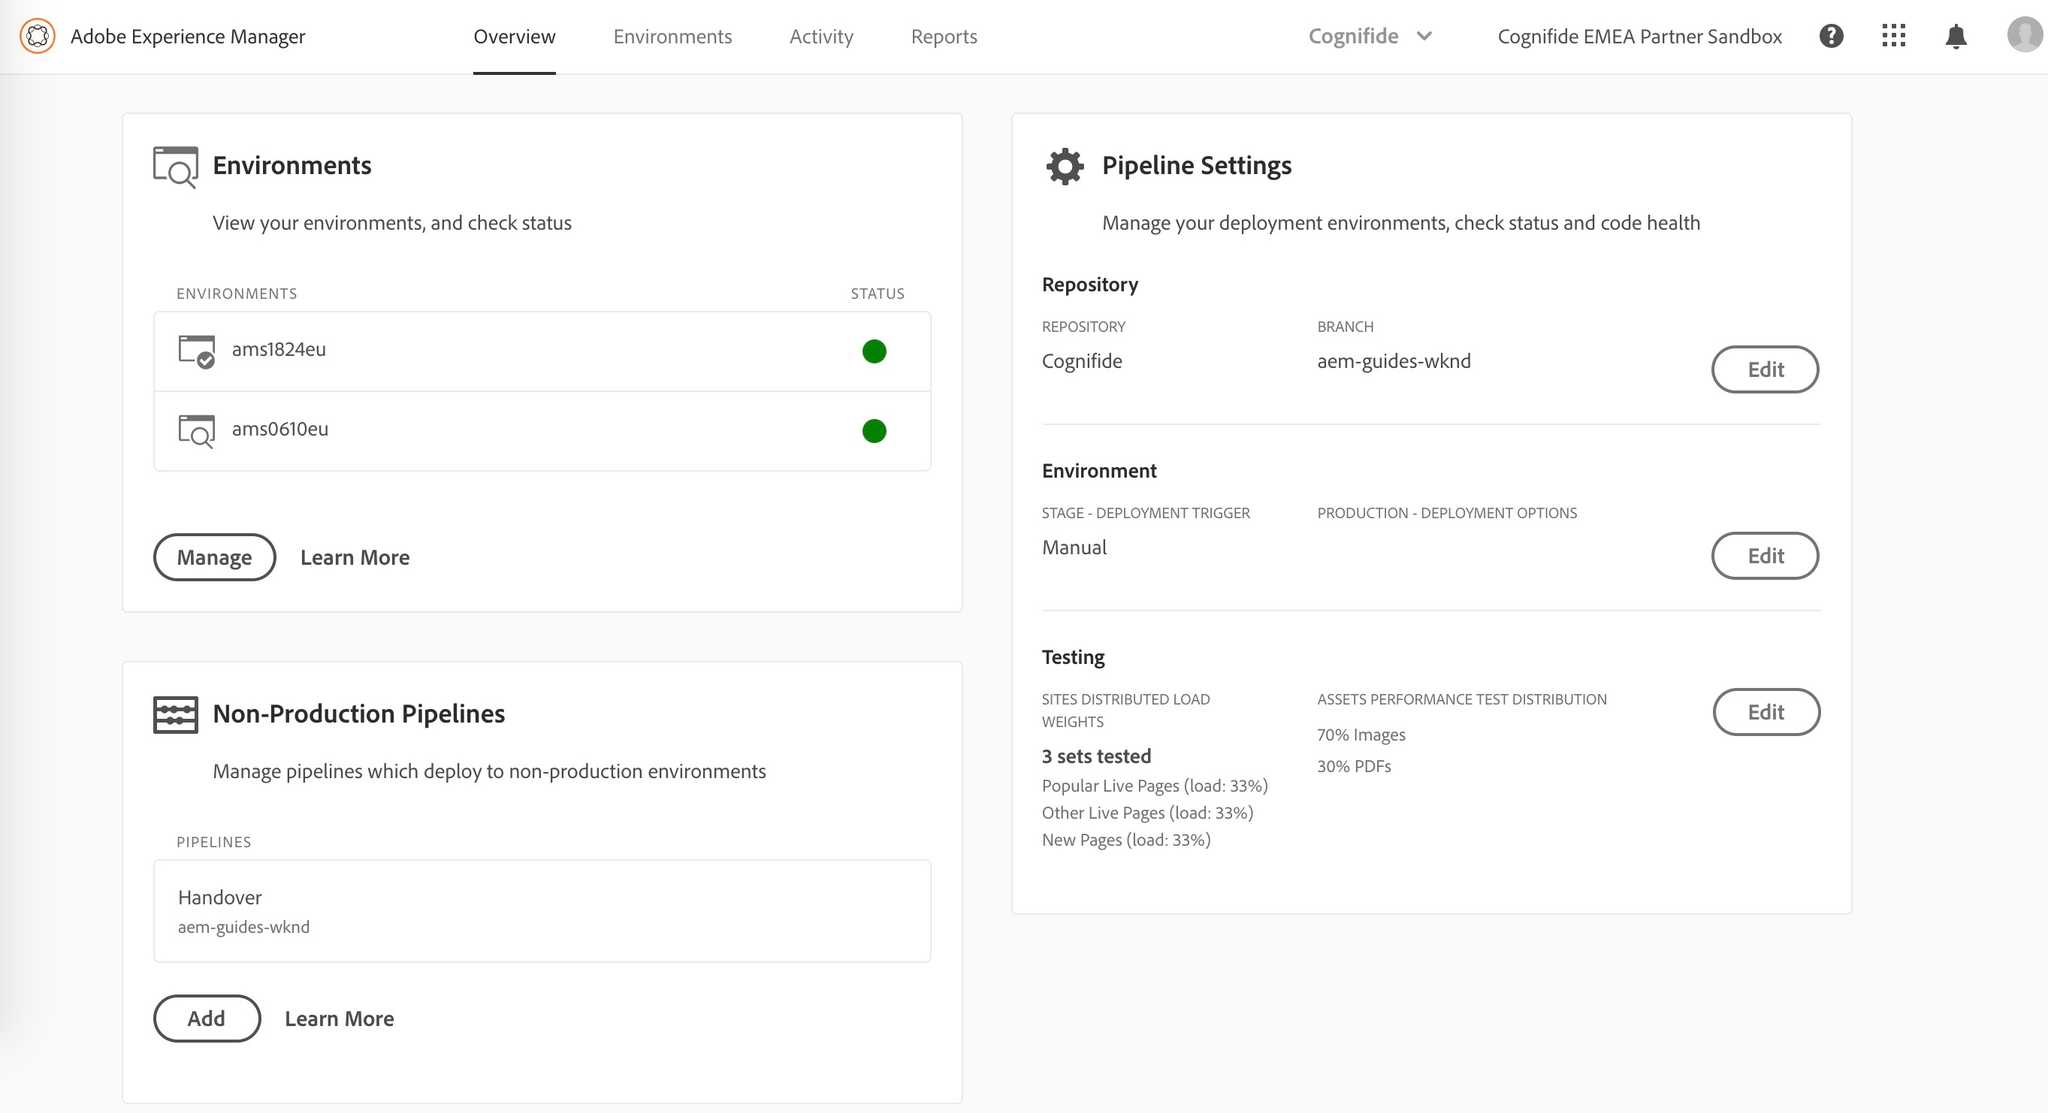This screenshot has width=2048, height=1113.
Task: Click the '30% PDFs' value
Action: click(x=1354, y=766)
